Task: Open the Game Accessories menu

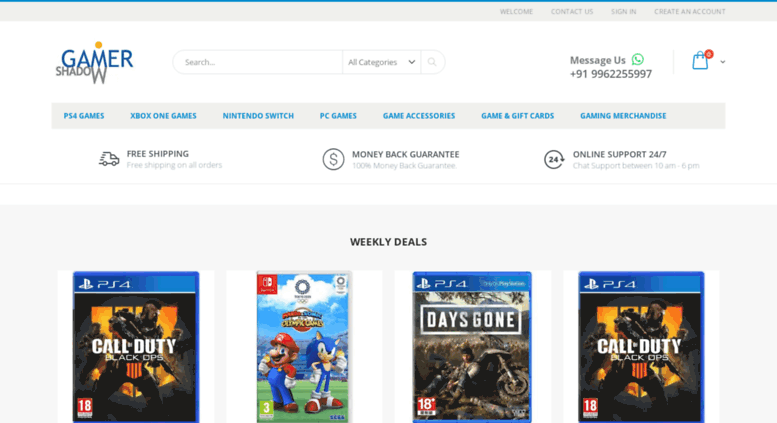Action: pos(419,116)
